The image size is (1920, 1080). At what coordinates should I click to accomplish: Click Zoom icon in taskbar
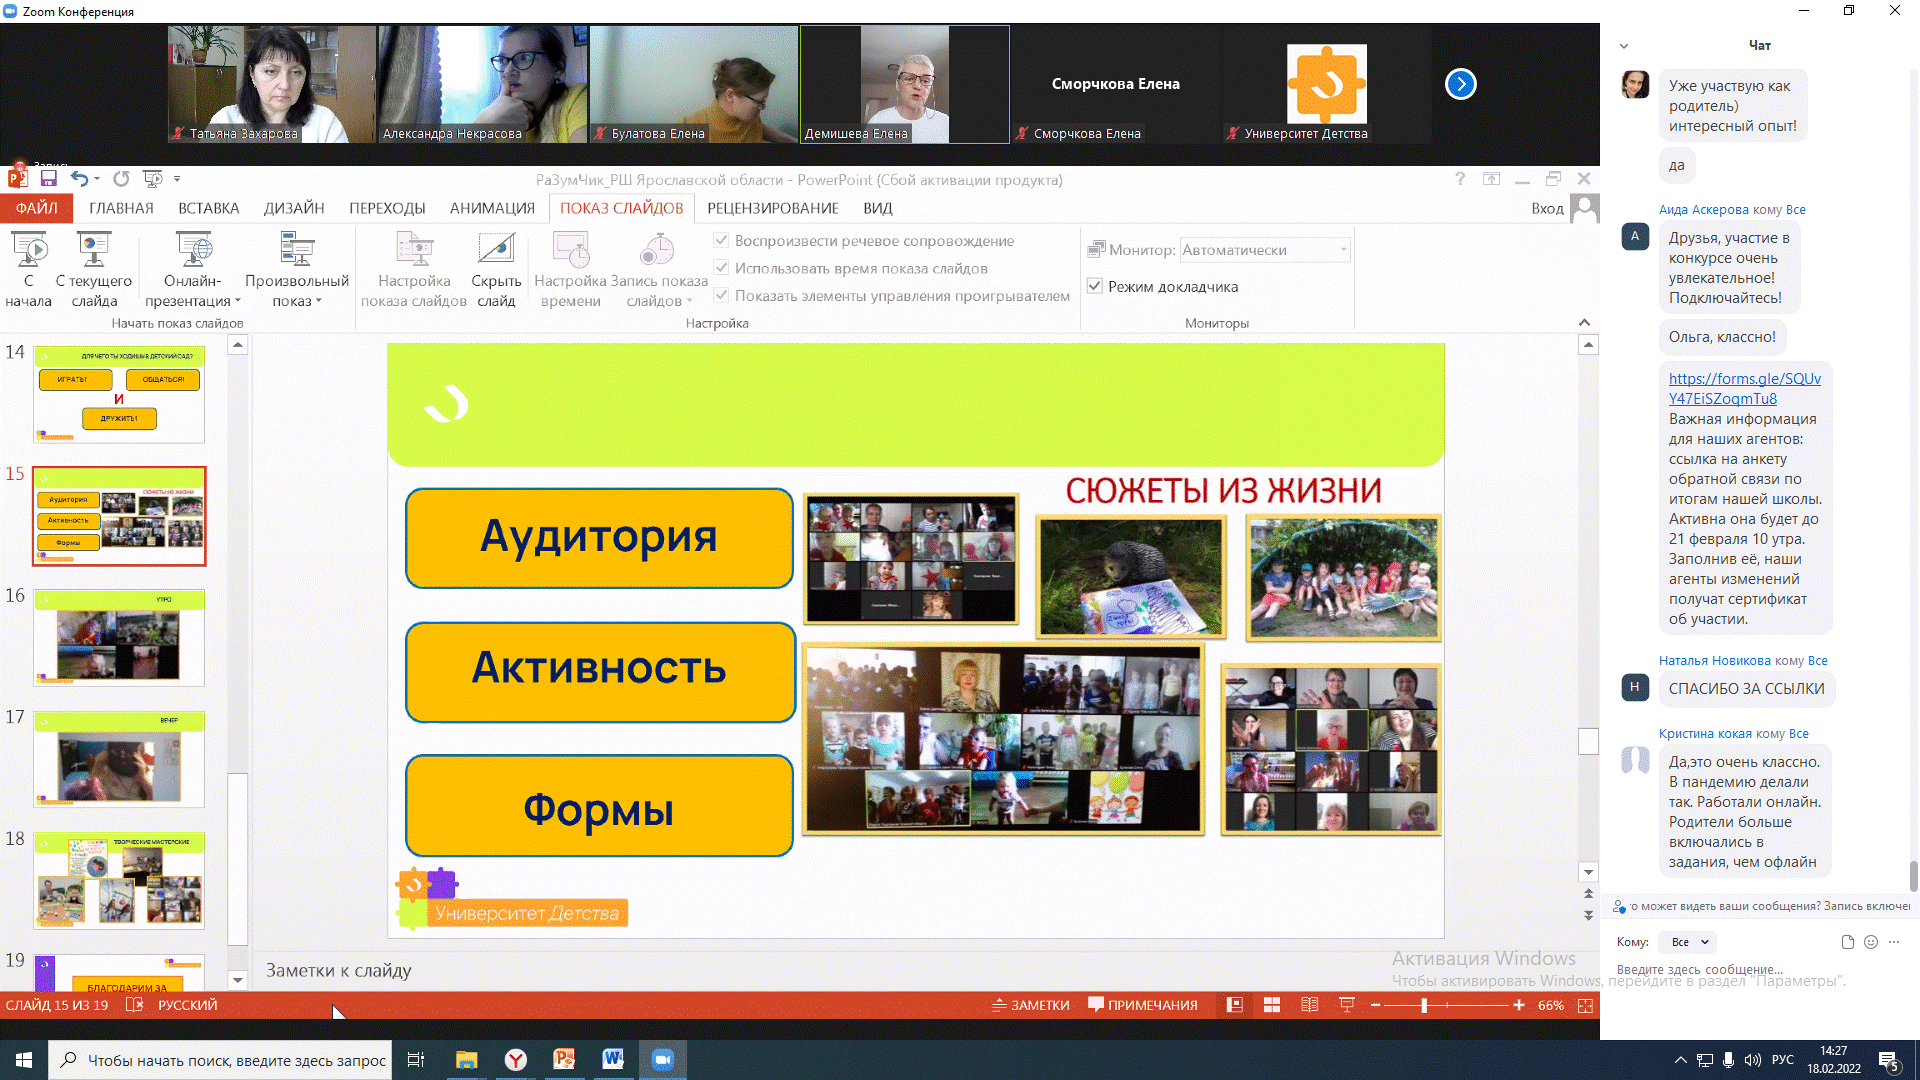(x=662, y=1060)
